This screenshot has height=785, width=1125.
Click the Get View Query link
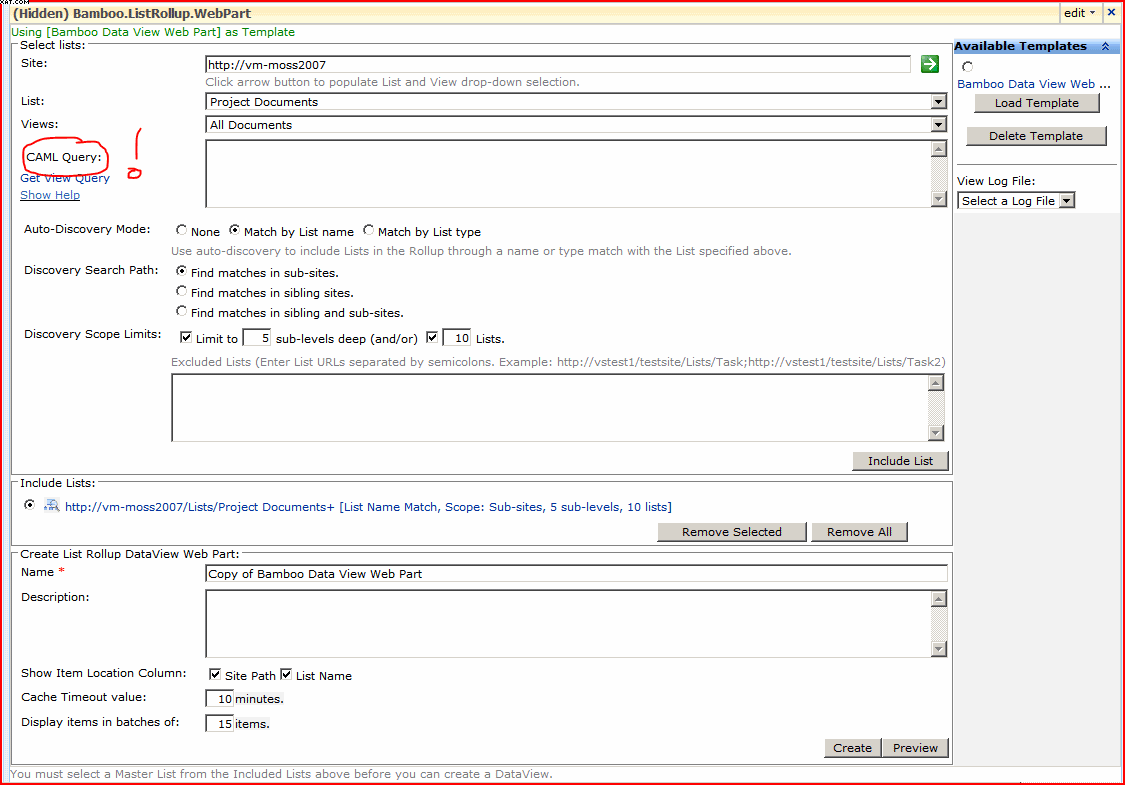click(65, 178)
